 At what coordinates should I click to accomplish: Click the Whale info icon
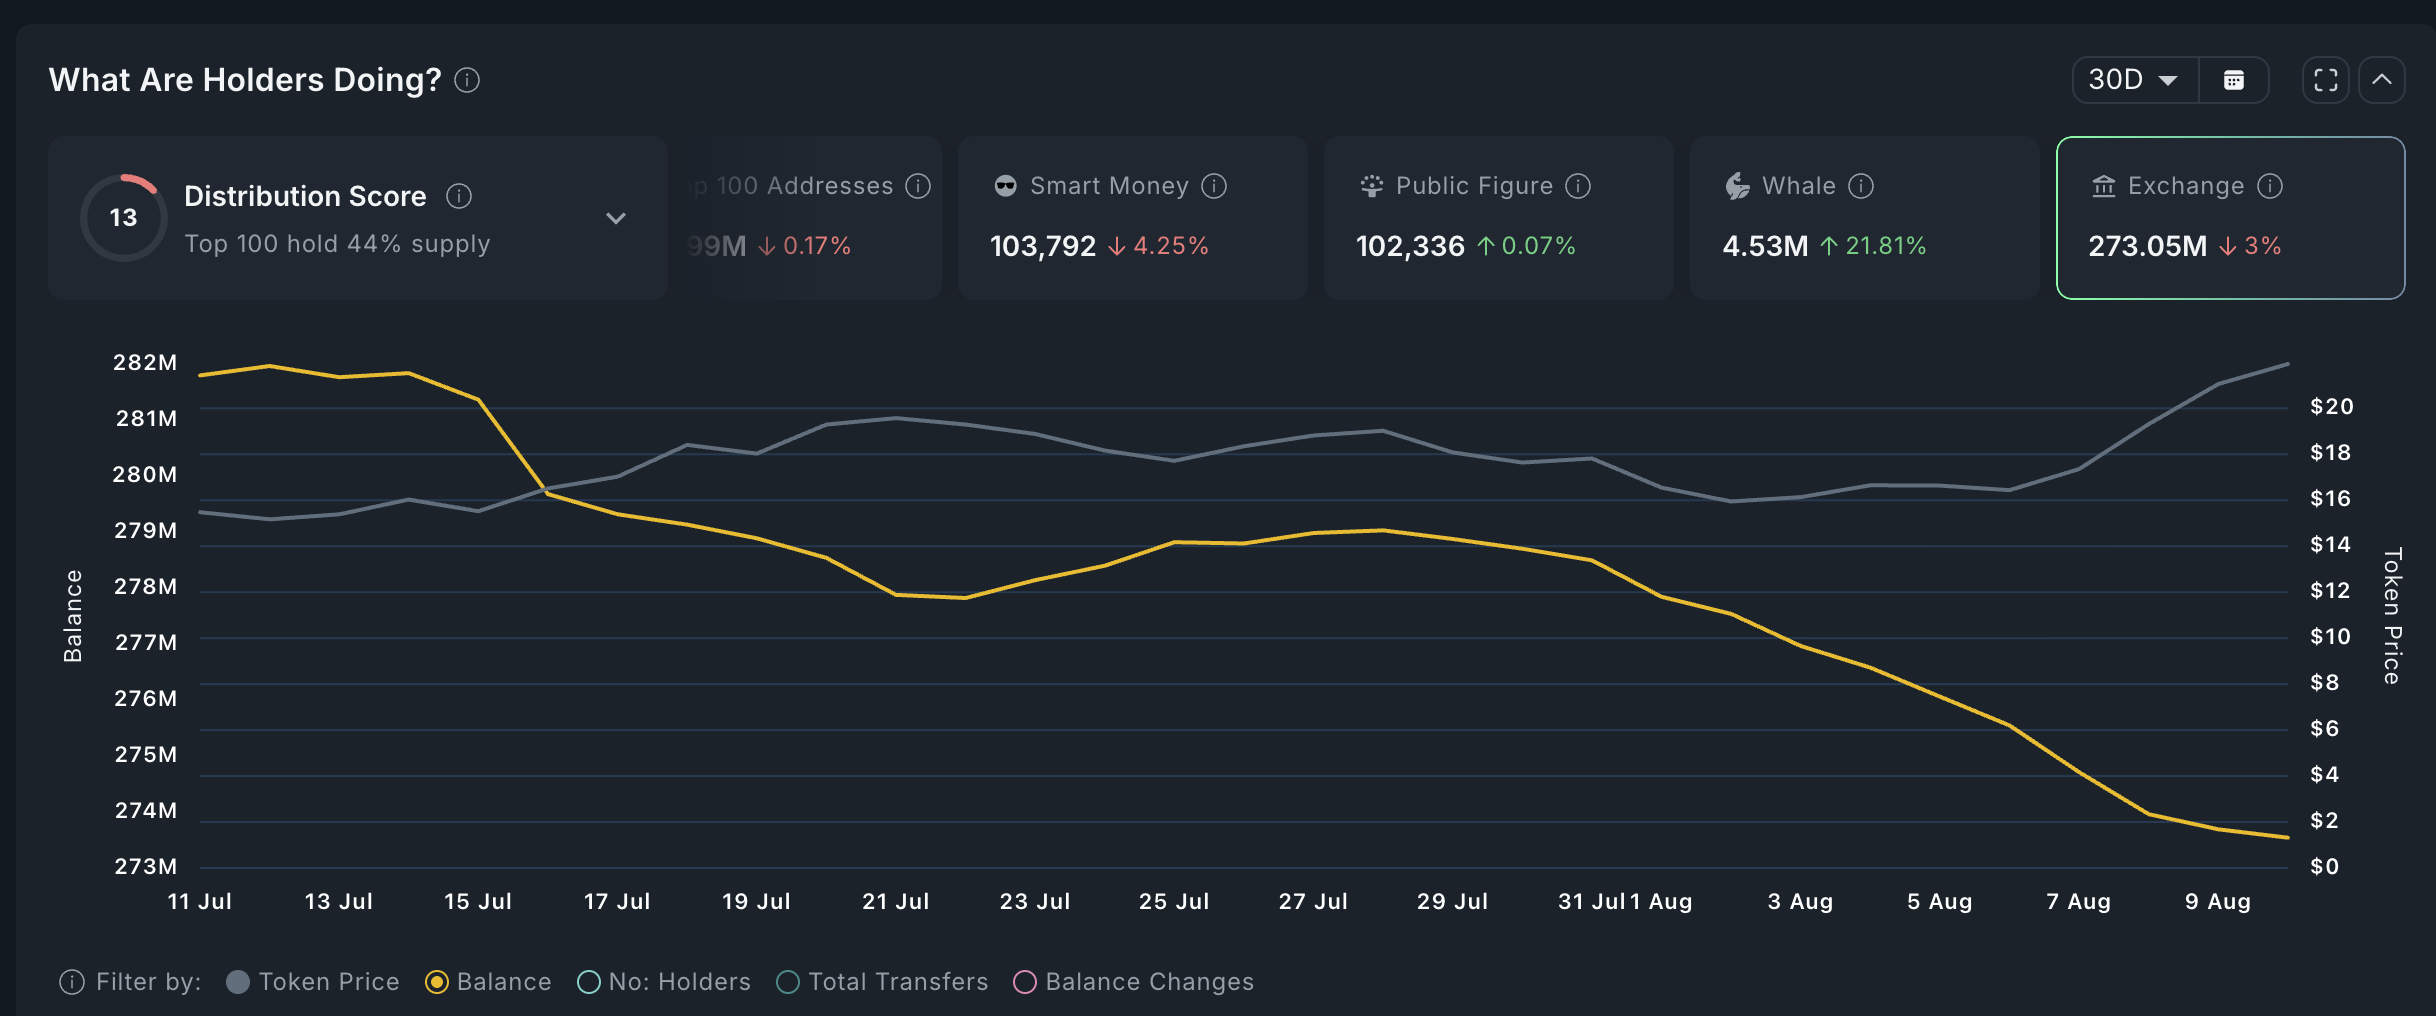pyautogui.click(x=1861, y=186)
